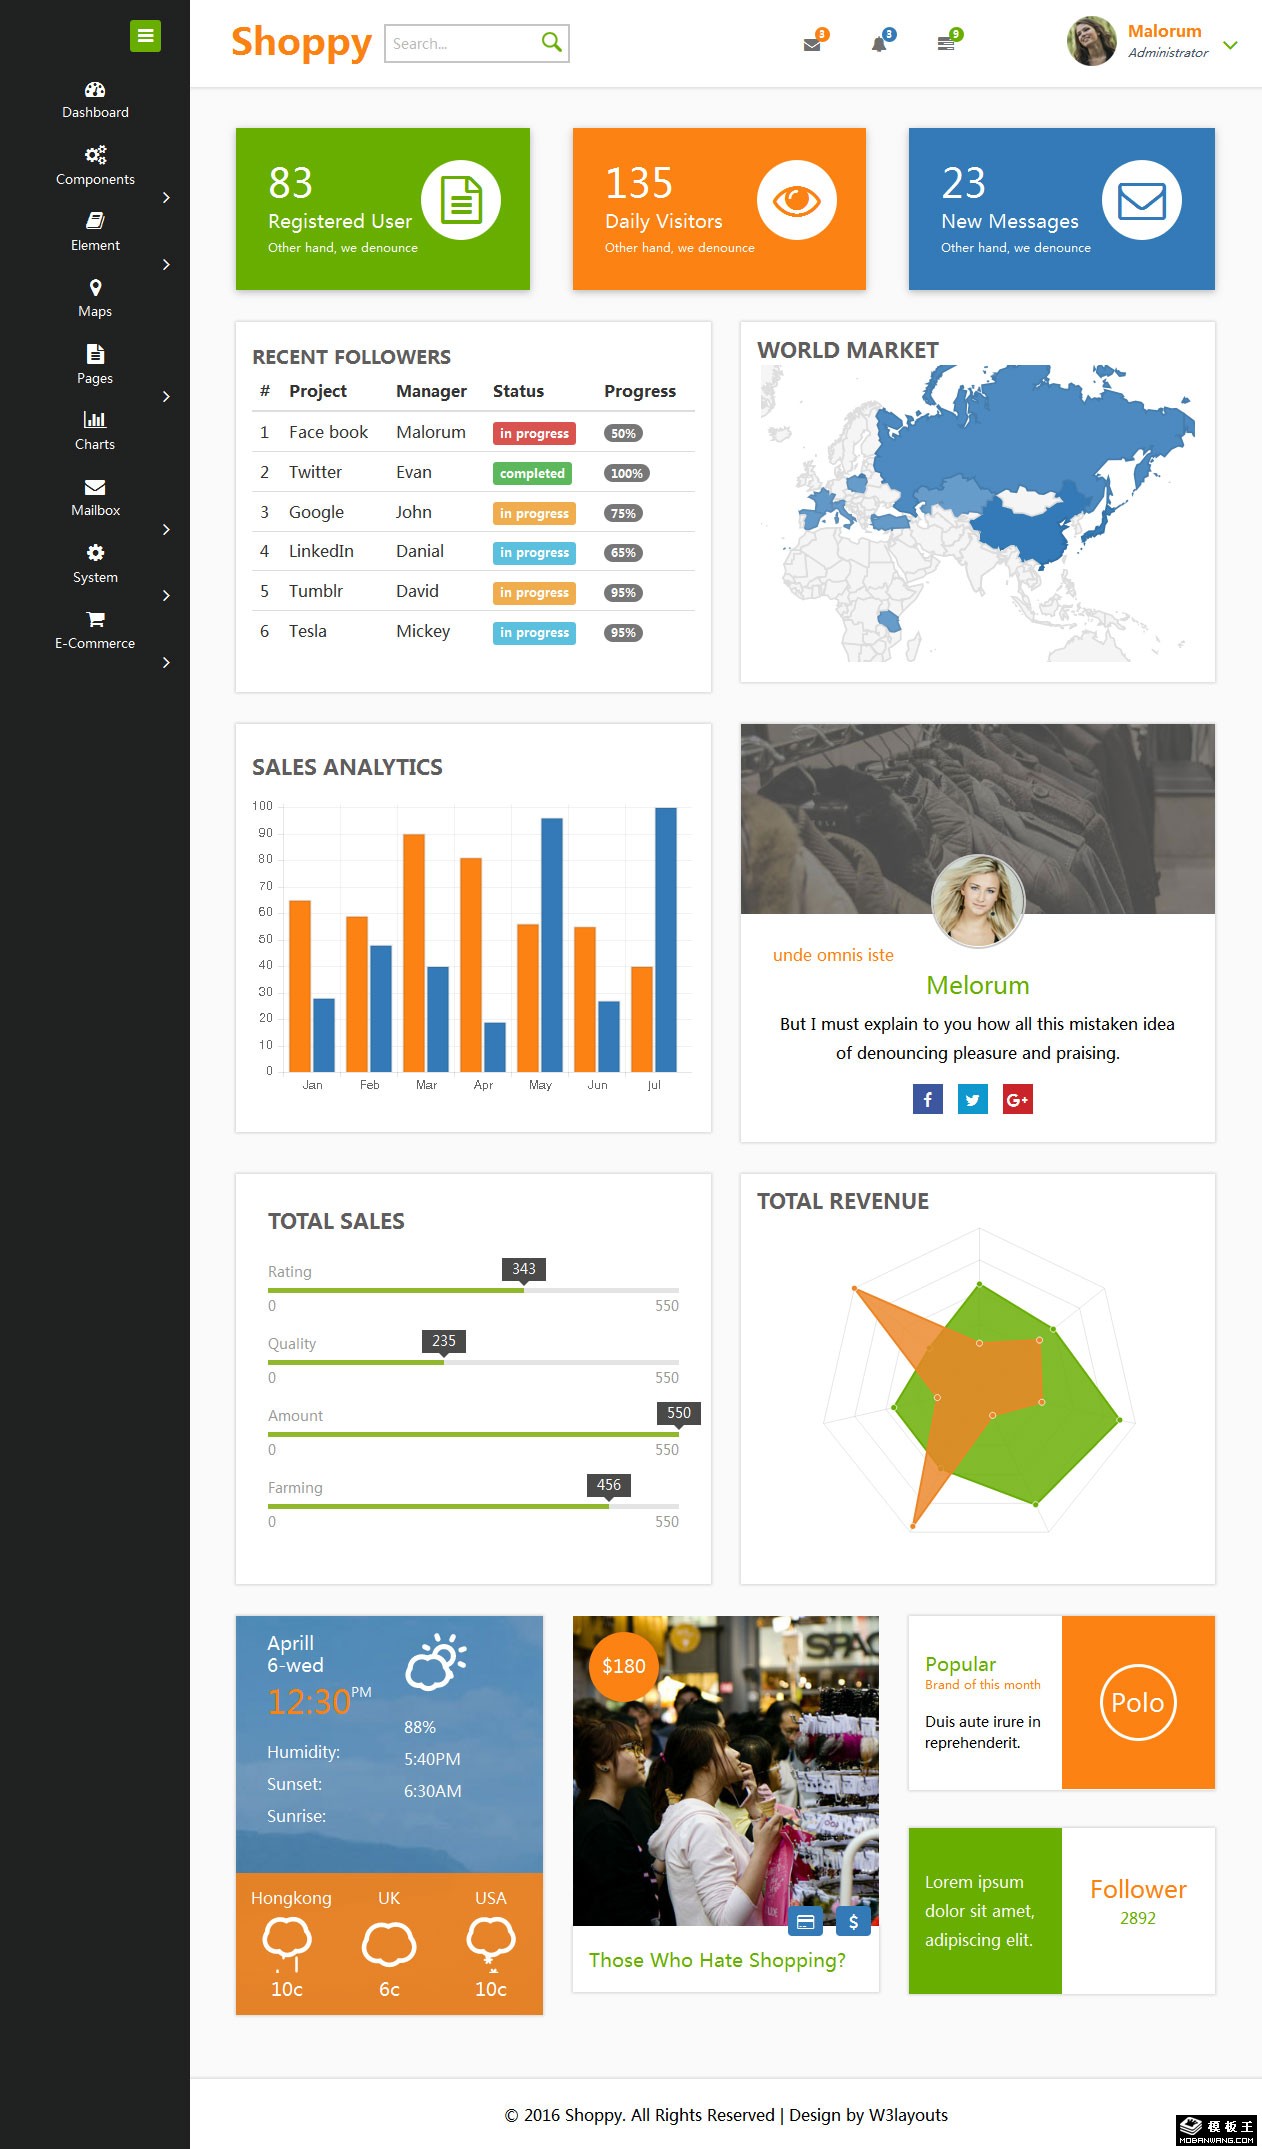The image size is (1262, 2149).
Task: Open the envelope messages icon in header
Action: pos(812,44)
